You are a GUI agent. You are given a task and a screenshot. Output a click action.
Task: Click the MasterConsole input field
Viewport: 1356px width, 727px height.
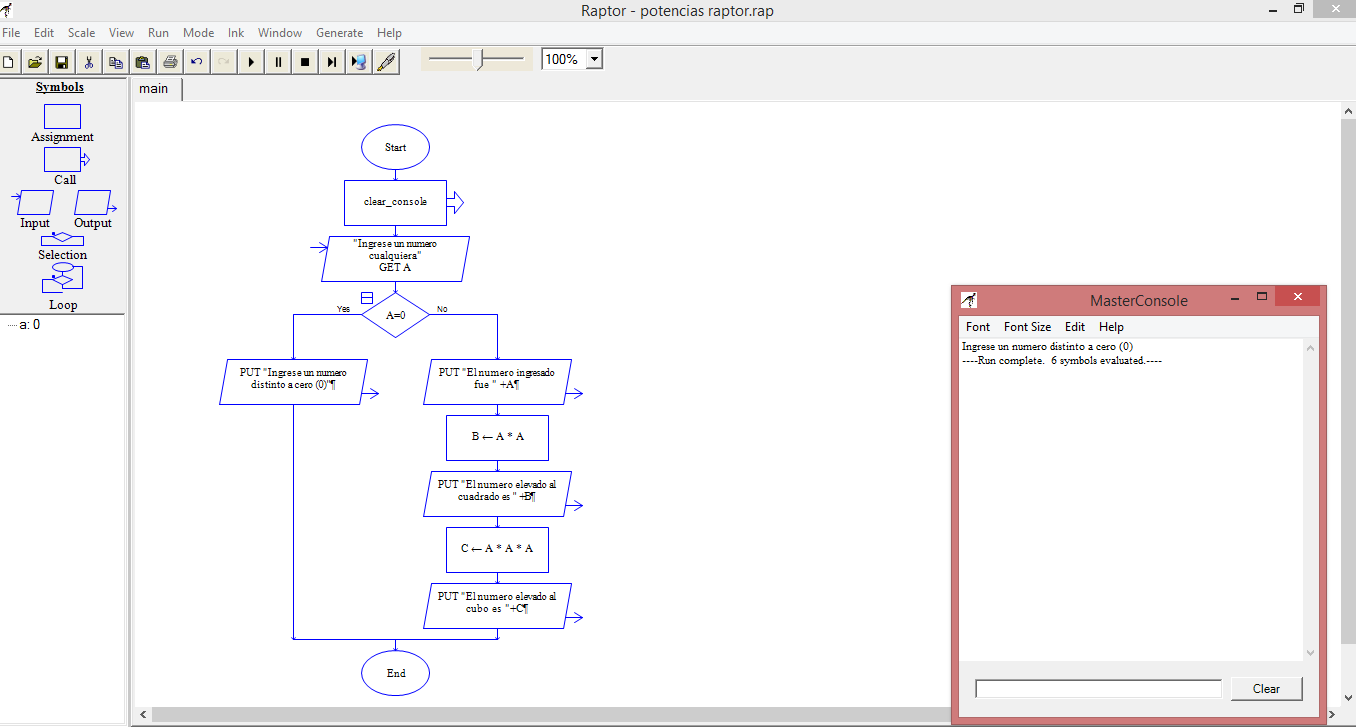tap(1097, 688)
